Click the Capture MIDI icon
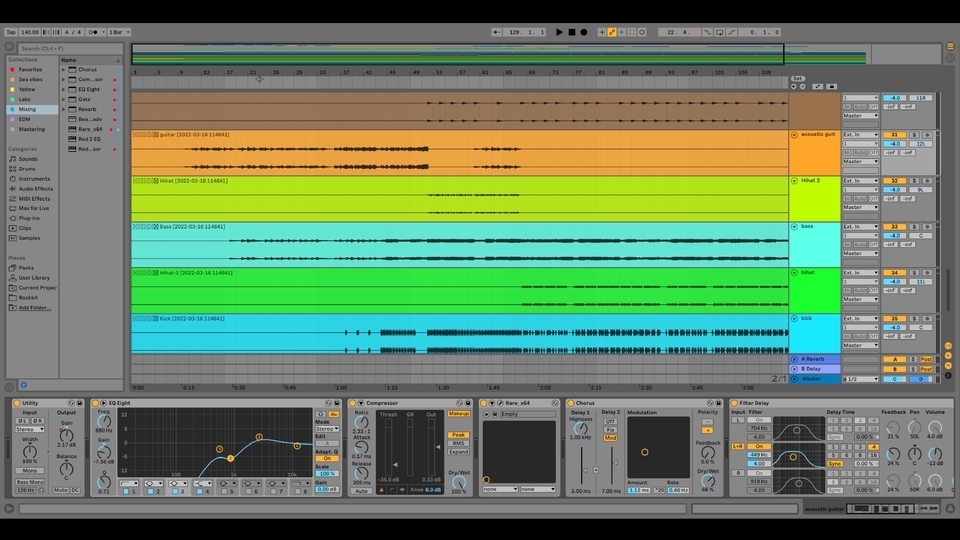This screenshot has height=540, width=960. [632, 32]
